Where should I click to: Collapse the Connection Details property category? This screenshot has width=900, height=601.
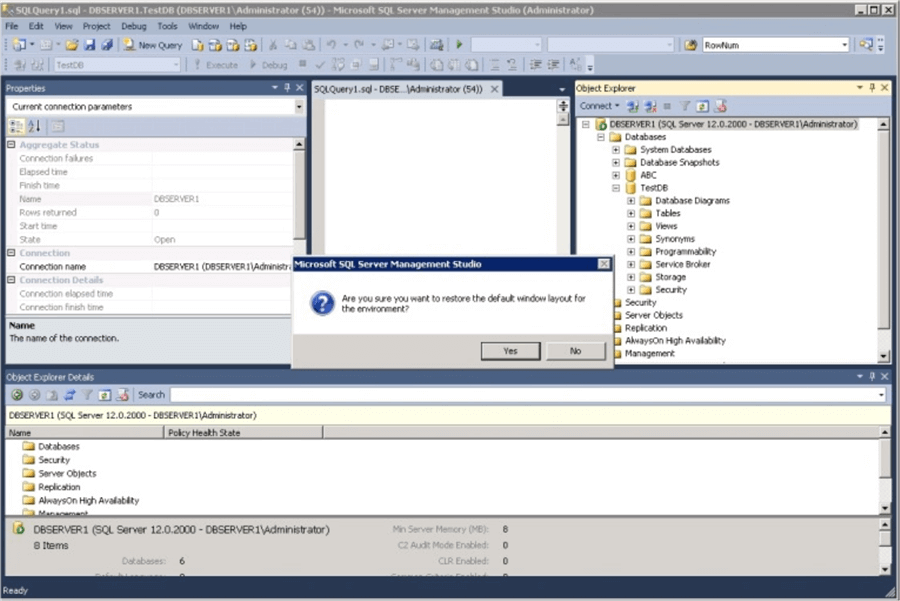[x=11, y=280]
